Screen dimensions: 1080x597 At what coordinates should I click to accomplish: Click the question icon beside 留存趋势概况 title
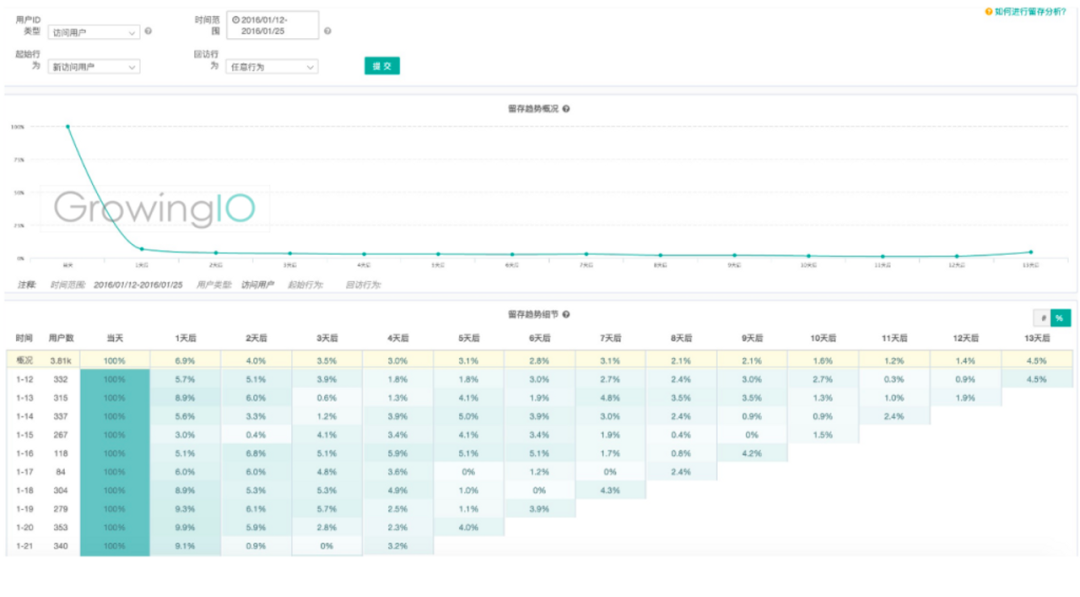[x=566, y=109]
